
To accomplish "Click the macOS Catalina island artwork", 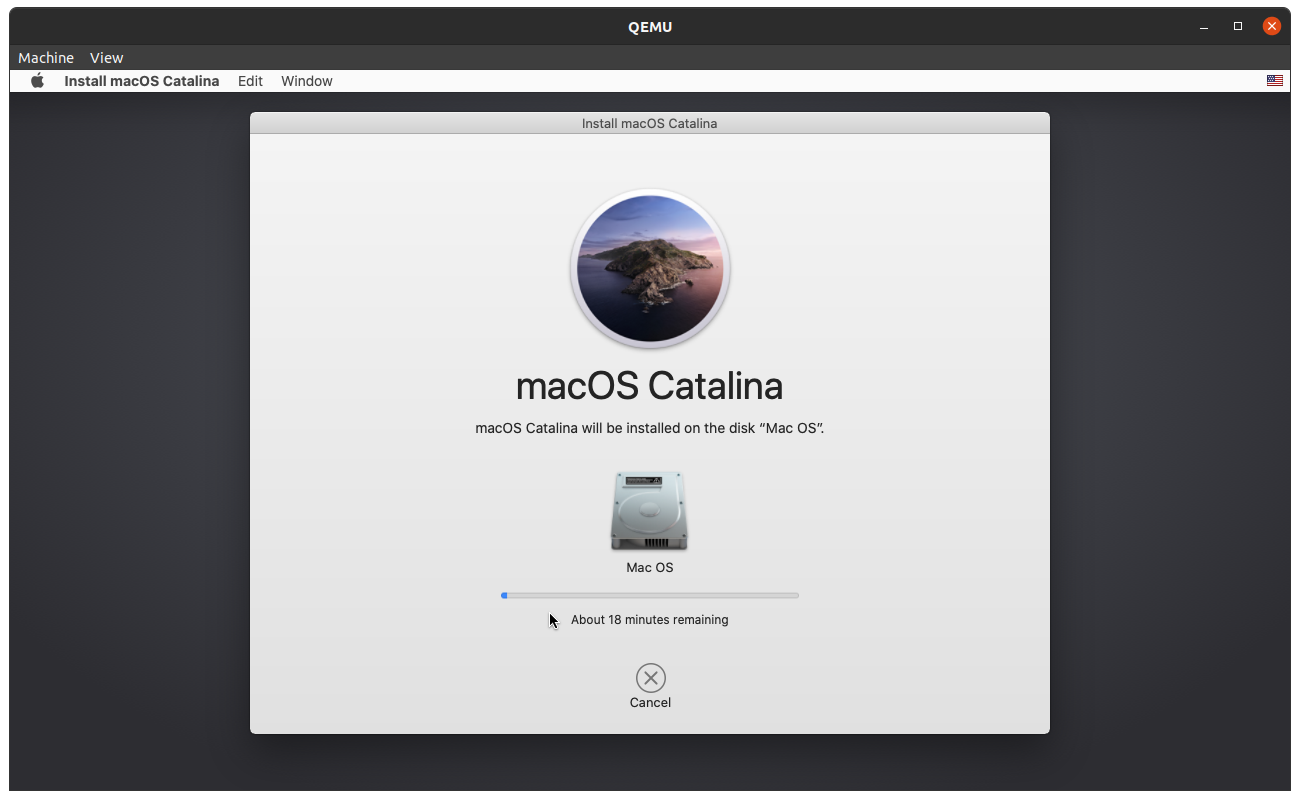I will [650, 269].
